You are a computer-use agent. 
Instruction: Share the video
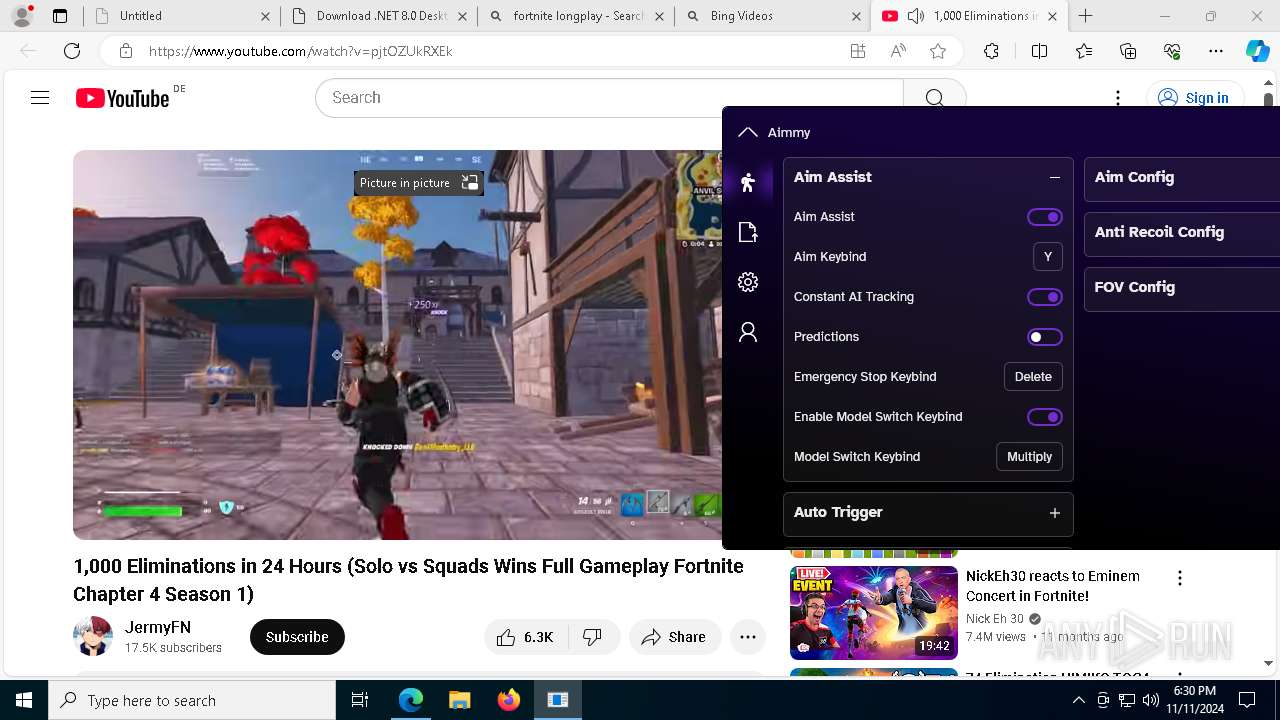point(675,637)
